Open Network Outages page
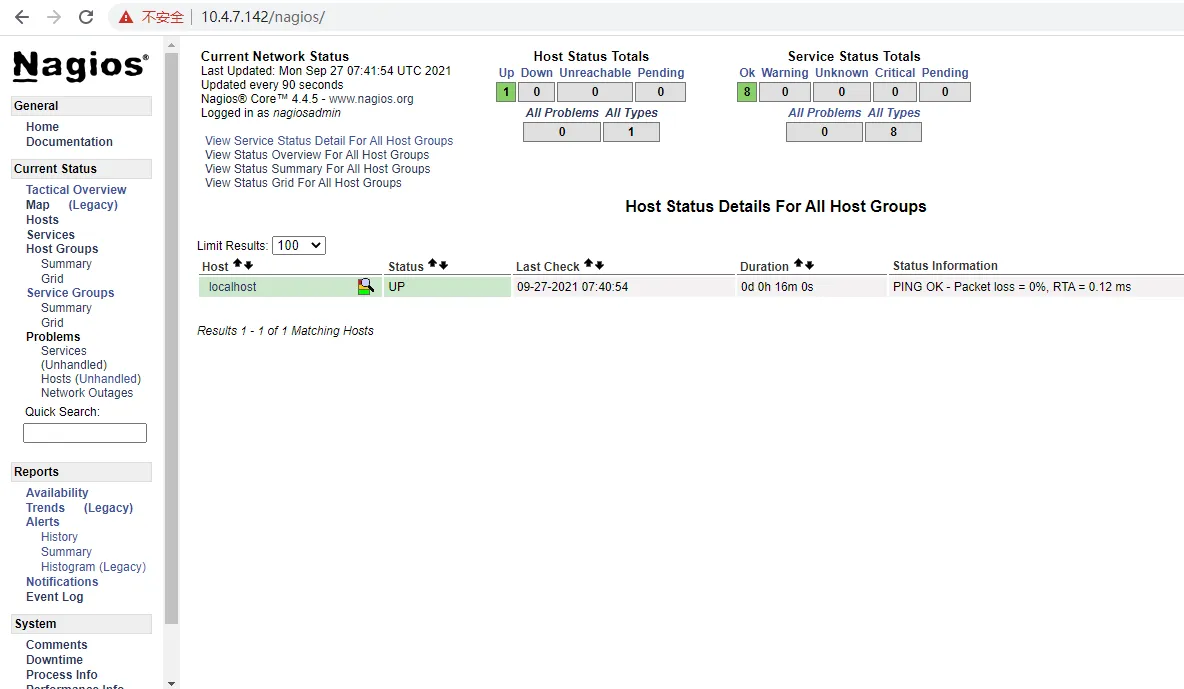 tap(87, 393)
